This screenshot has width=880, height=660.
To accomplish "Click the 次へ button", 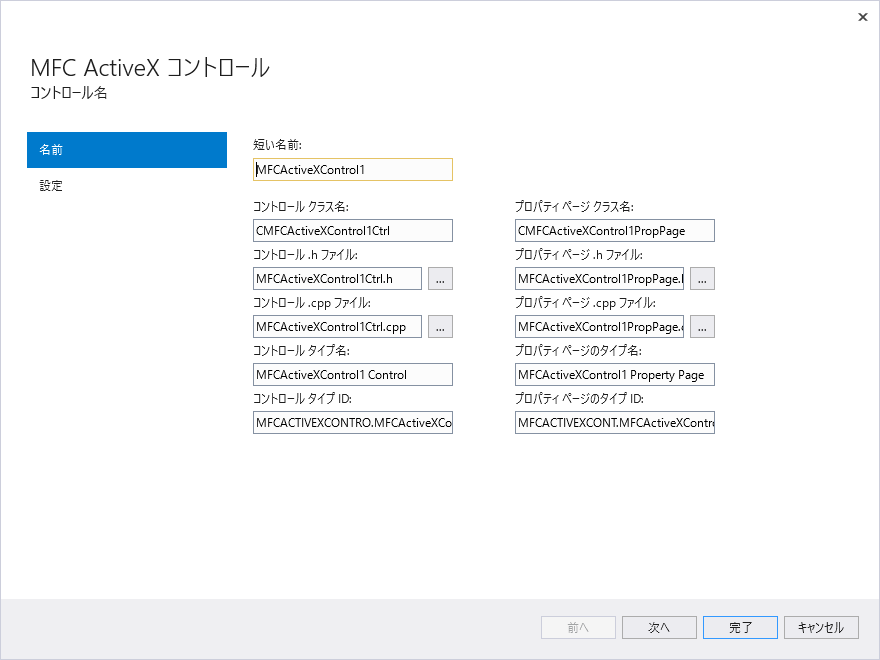I will 659,627.
